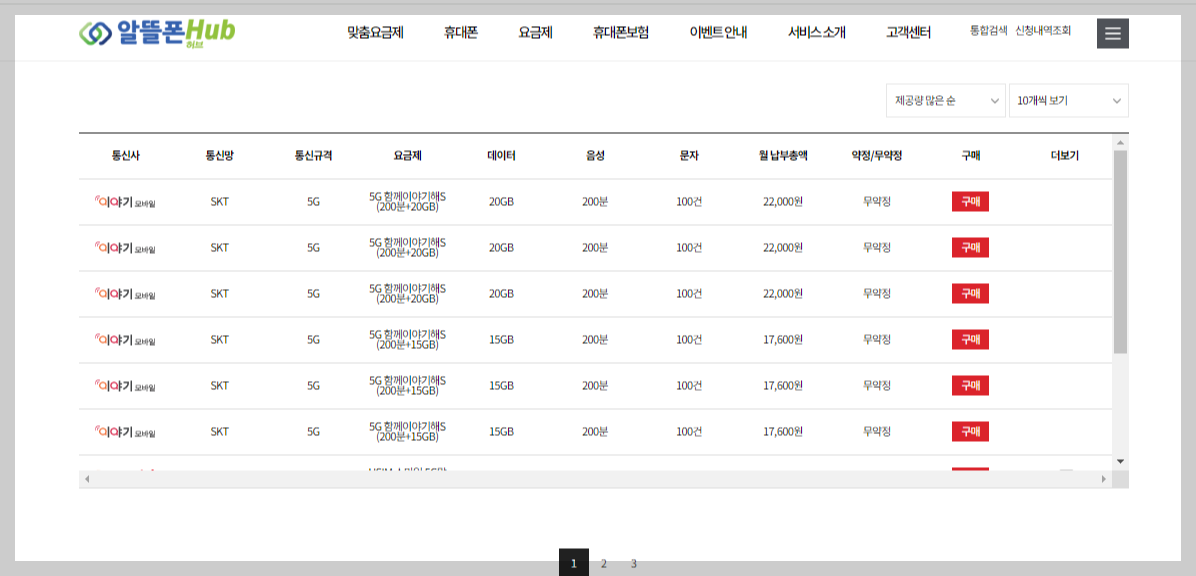Image resolution: width=1196 pixels, height=576 pixels.
Task: Click the 음성 column header
Action: (595, 156)
